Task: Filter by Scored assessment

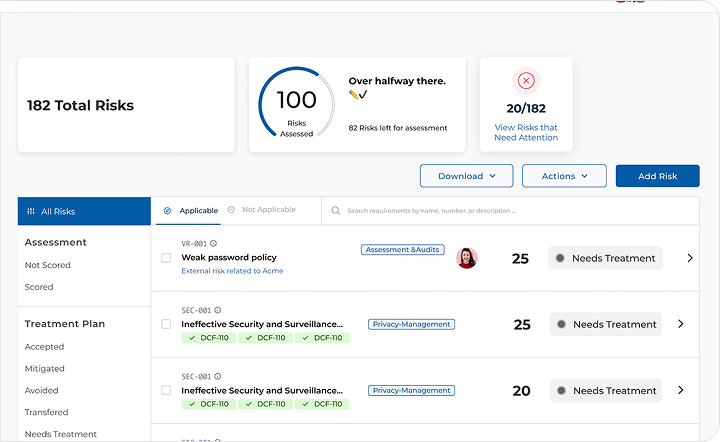Action: 39,287
